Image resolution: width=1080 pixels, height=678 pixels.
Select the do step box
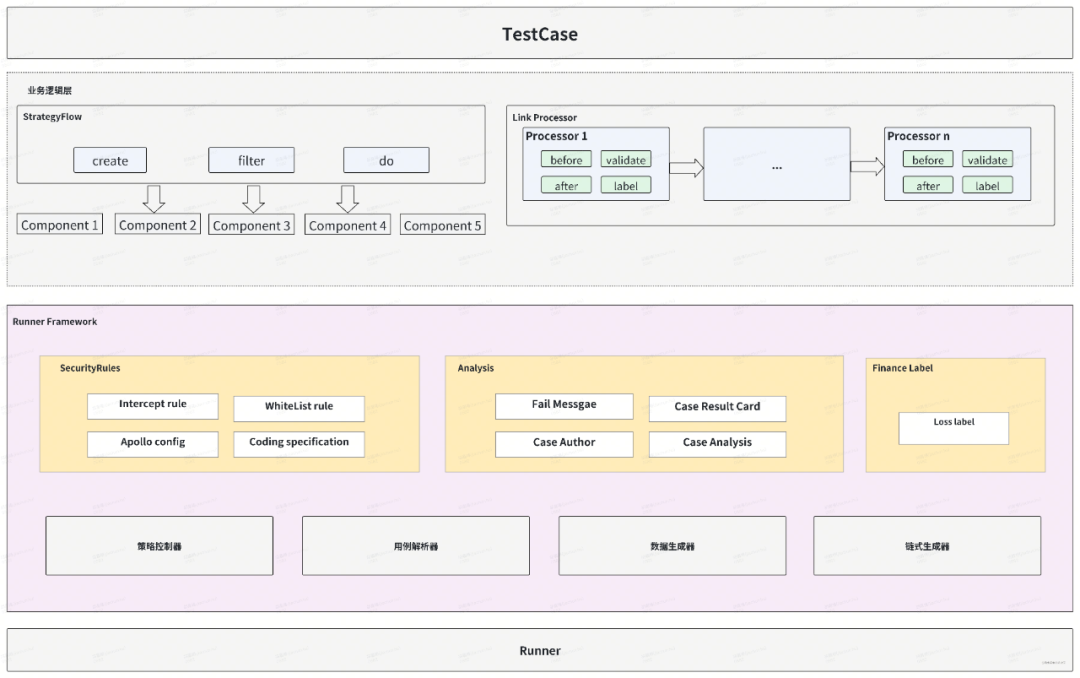pyautogui.click(x=386, y=160)
